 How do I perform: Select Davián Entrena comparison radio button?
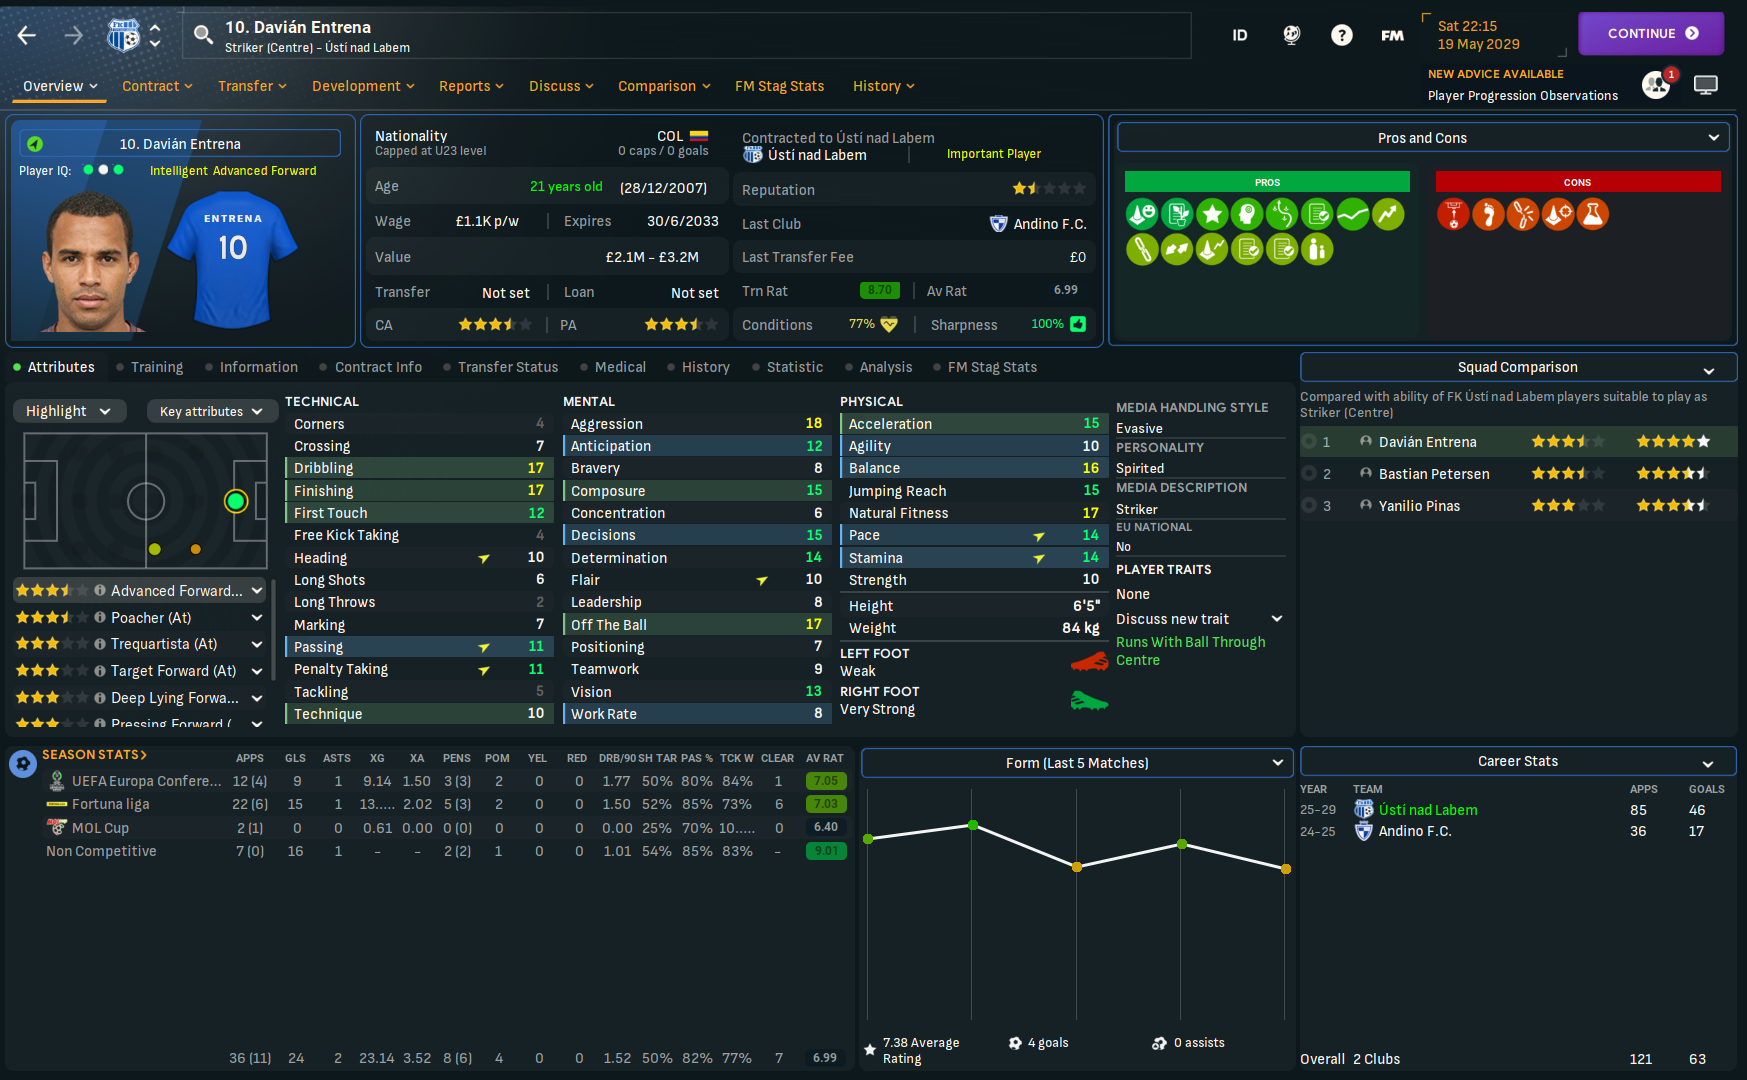(1309, 442)
